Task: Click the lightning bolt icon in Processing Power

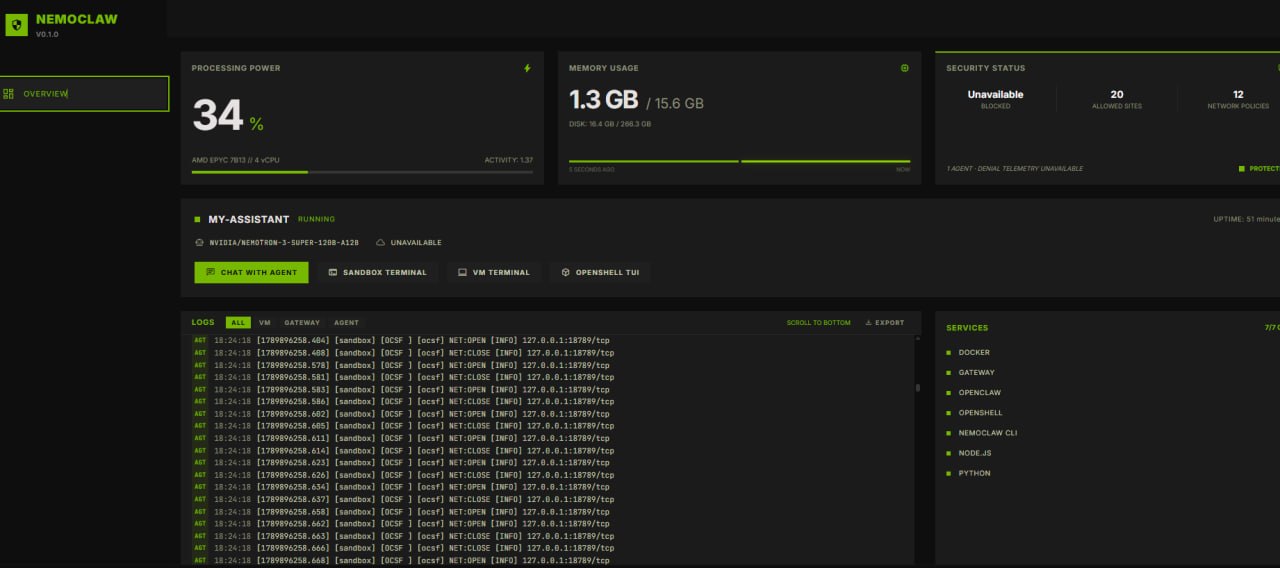Action: pos(527,68)
